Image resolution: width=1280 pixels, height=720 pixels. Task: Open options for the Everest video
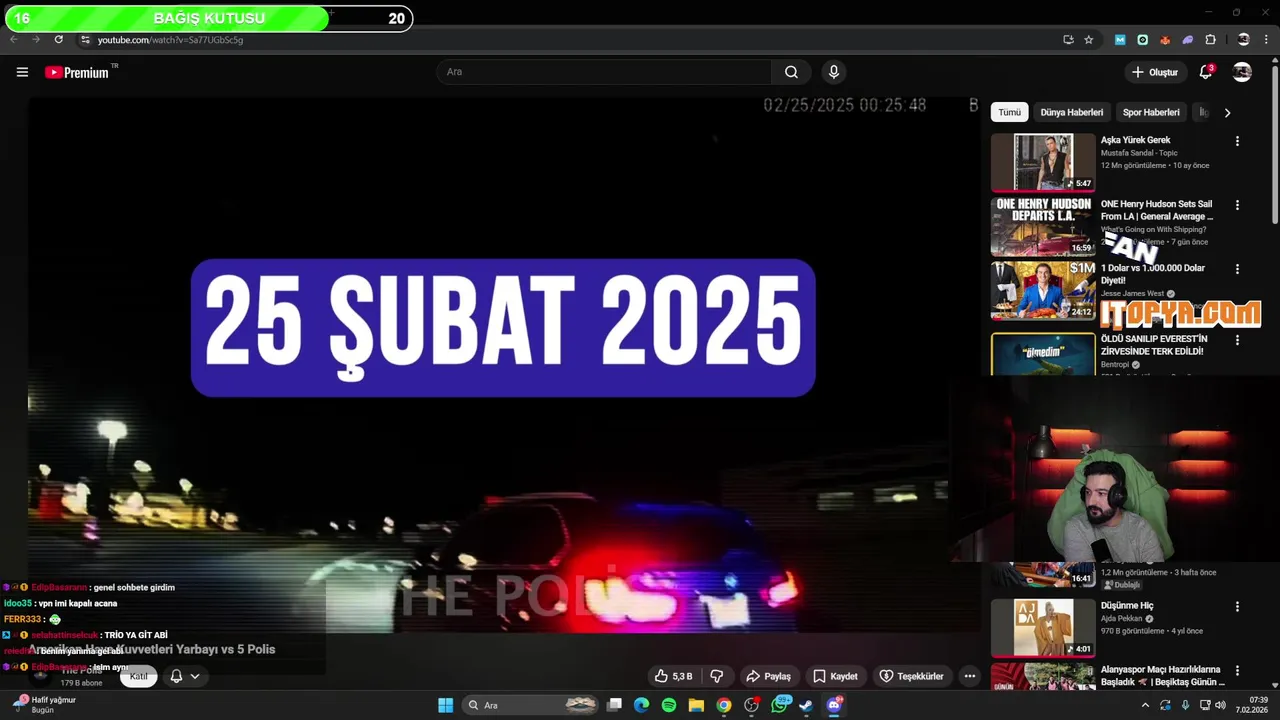(1237, 340)
